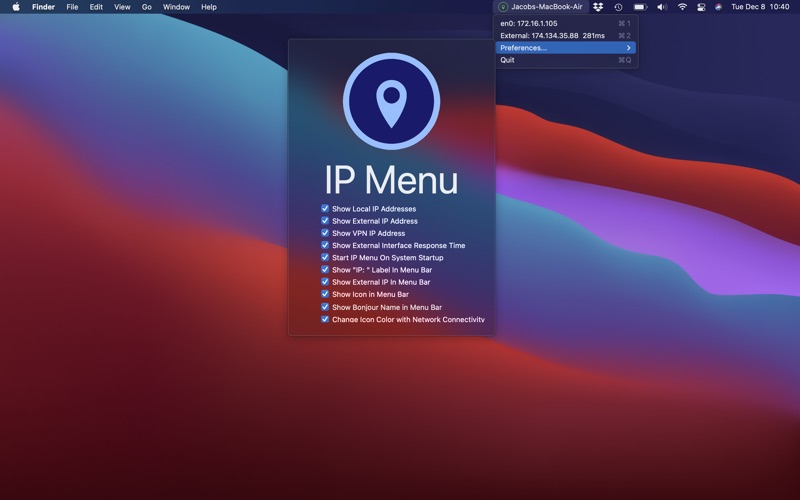Viewport: 800px width, 500px height.
Task: Expand the Preferences submenu arrow
Action: click(x=629, y=48)
